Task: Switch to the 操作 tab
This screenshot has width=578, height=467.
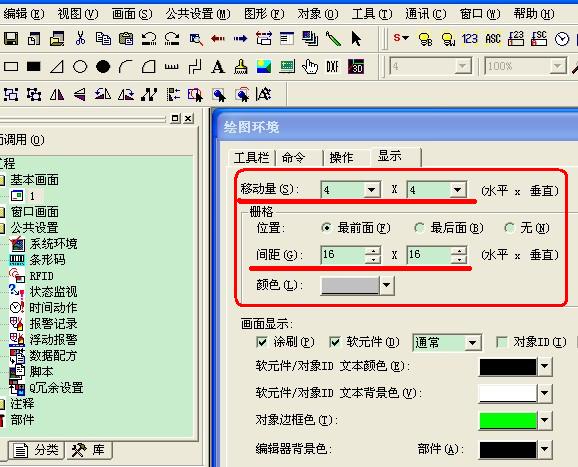Action: pos(341,157)
